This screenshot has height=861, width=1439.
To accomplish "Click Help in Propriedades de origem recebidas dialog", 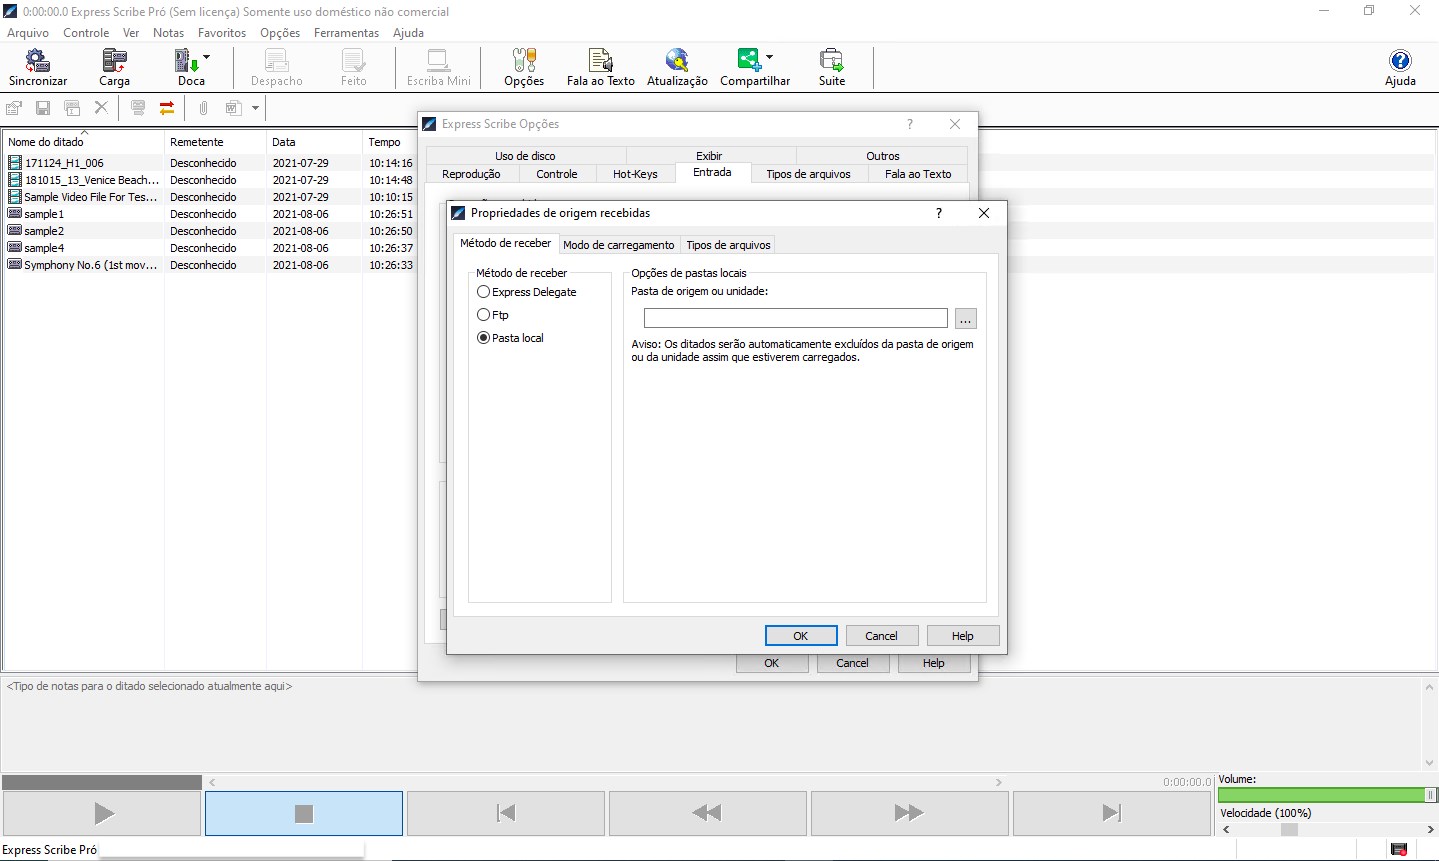I will click(962, 636).
